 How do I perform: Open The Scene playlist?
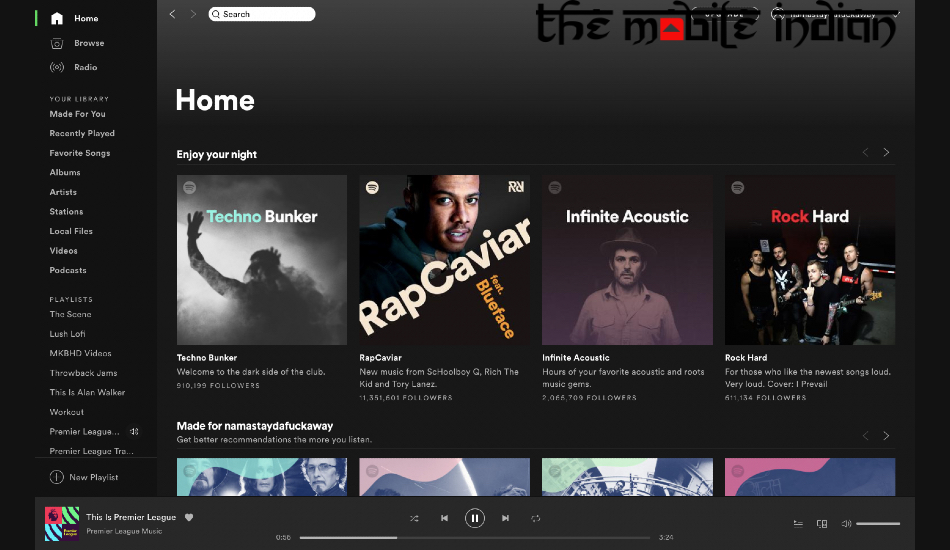(70, 314)
